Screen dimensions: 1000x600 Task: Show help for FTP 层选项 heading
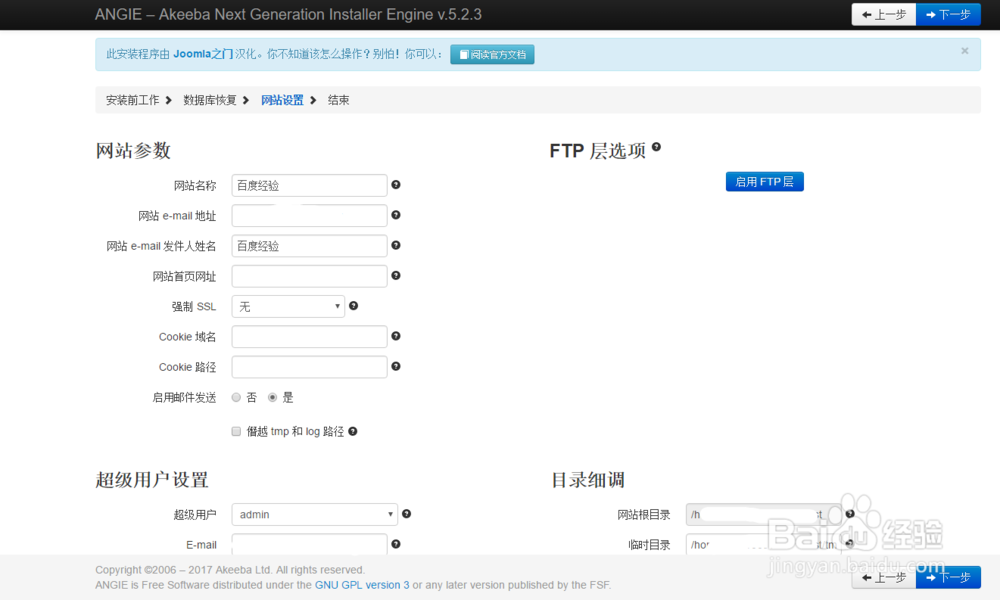pos(656,144)
